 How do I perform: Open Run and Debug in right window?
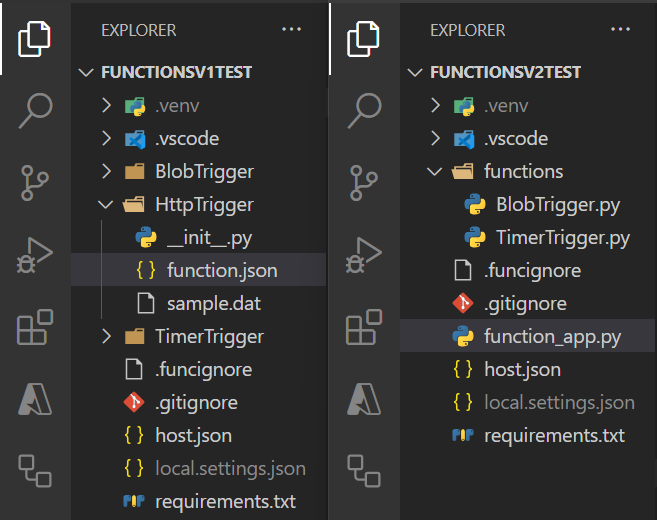point(364,255)
